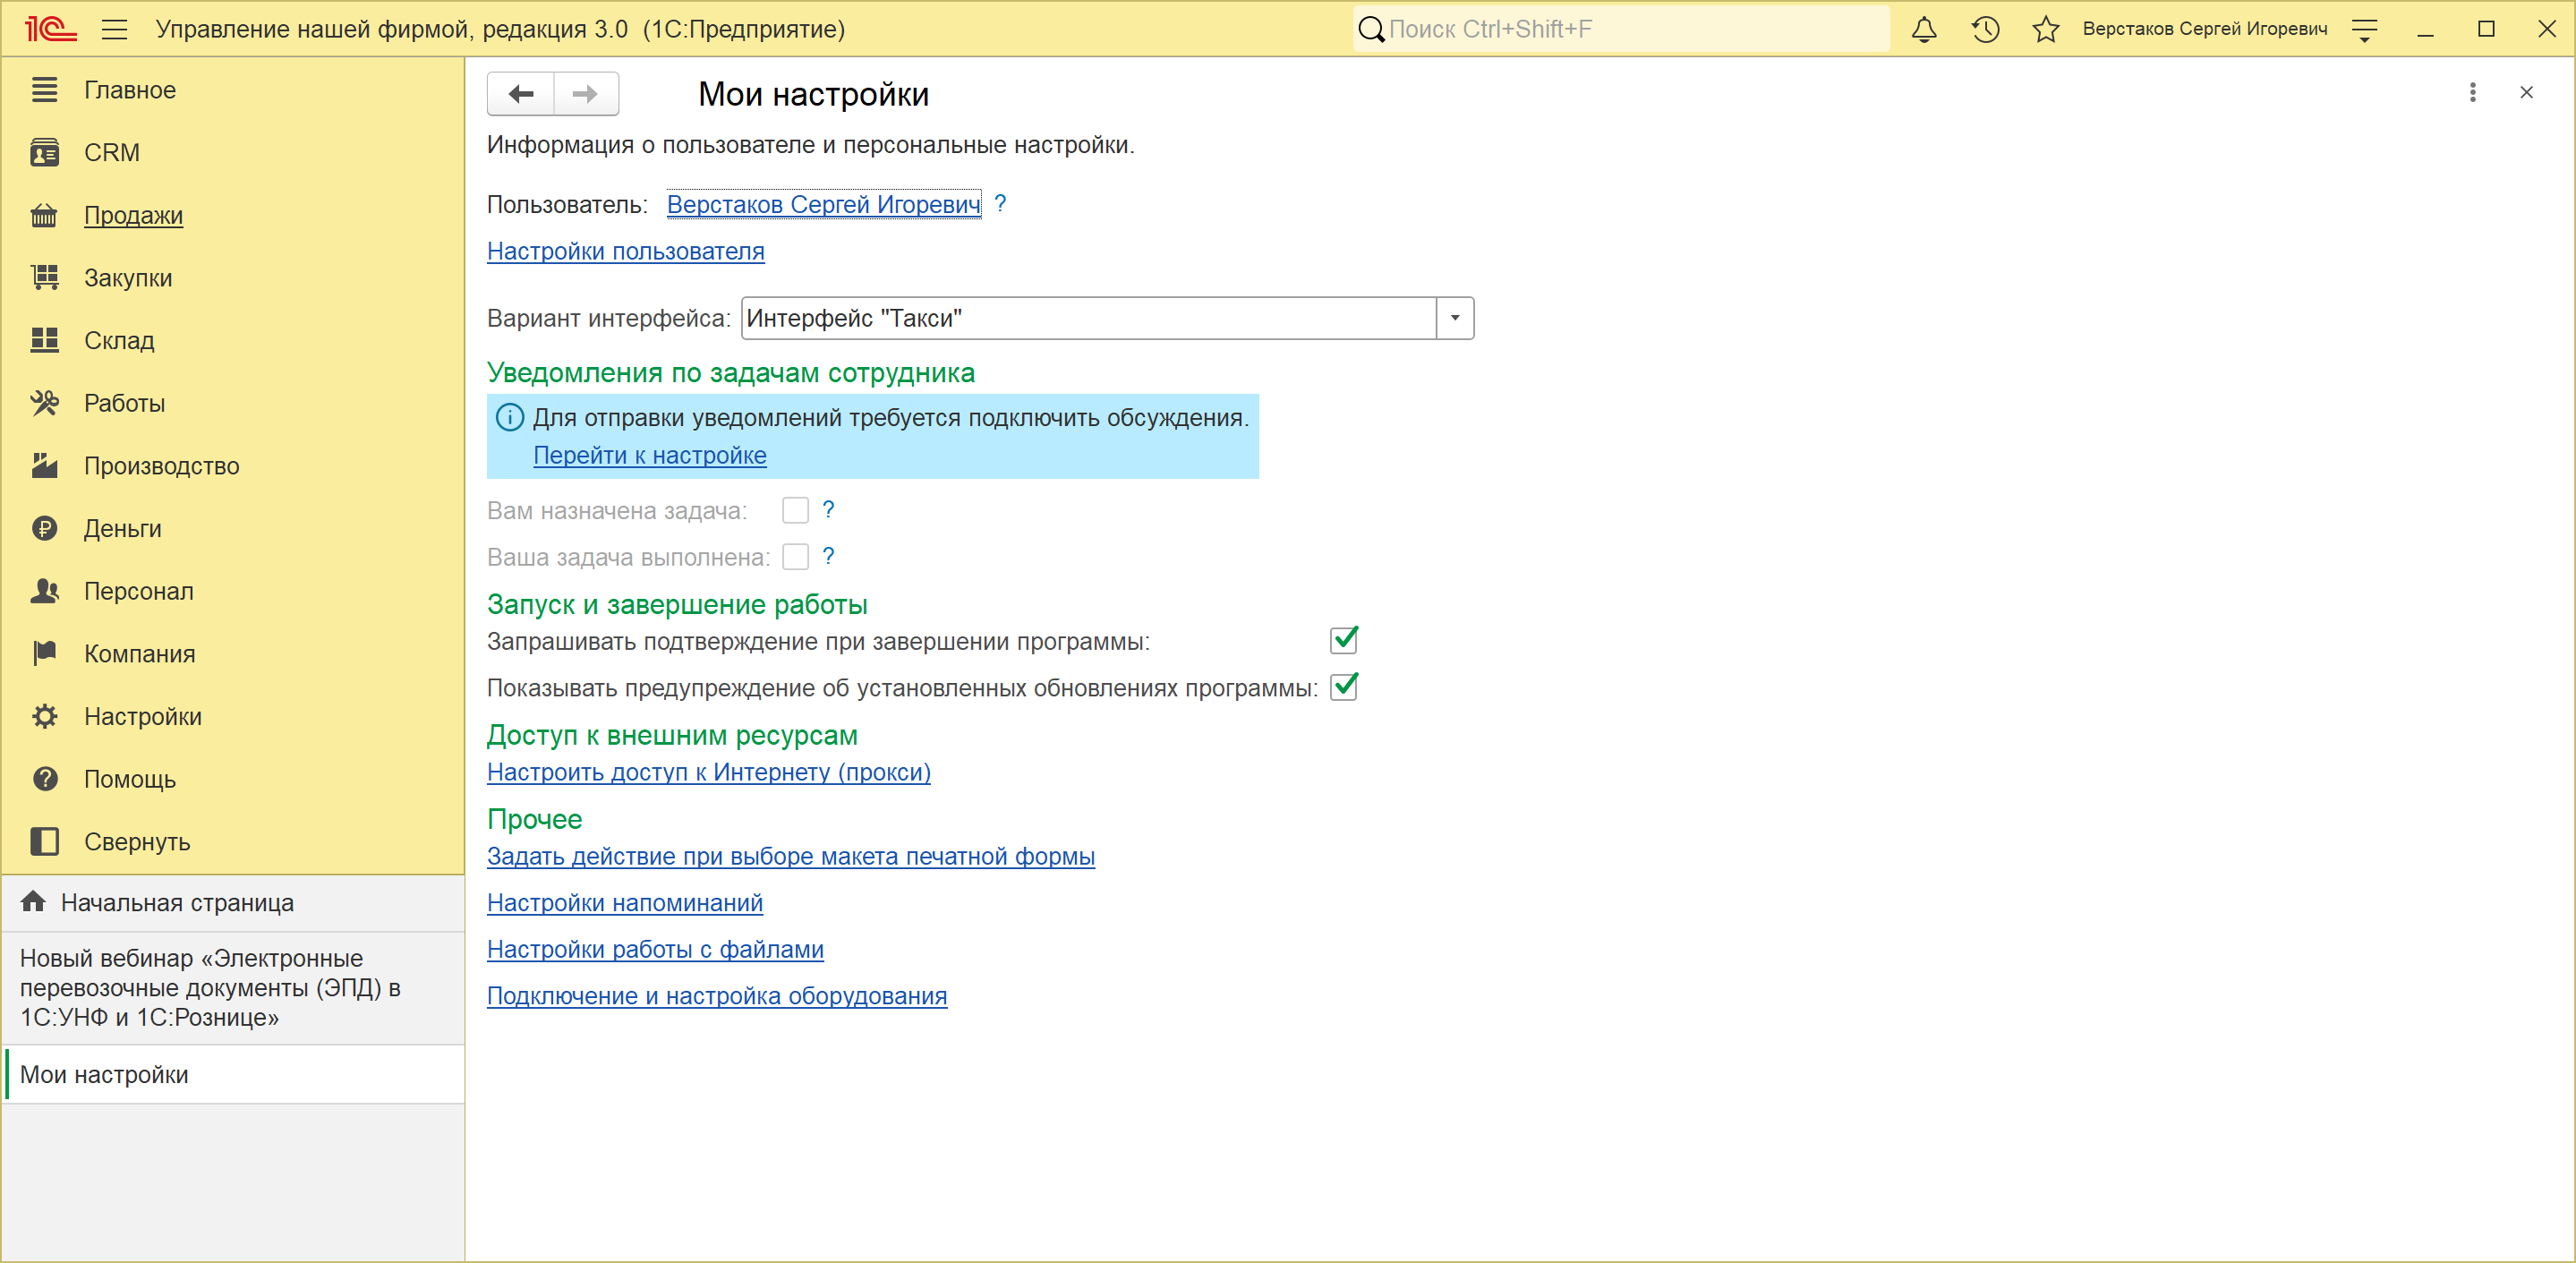Click the Свернуть panel icon
Viewport: 2576px width, 1263px height.
pyautogui.click(x=44, y=842)
